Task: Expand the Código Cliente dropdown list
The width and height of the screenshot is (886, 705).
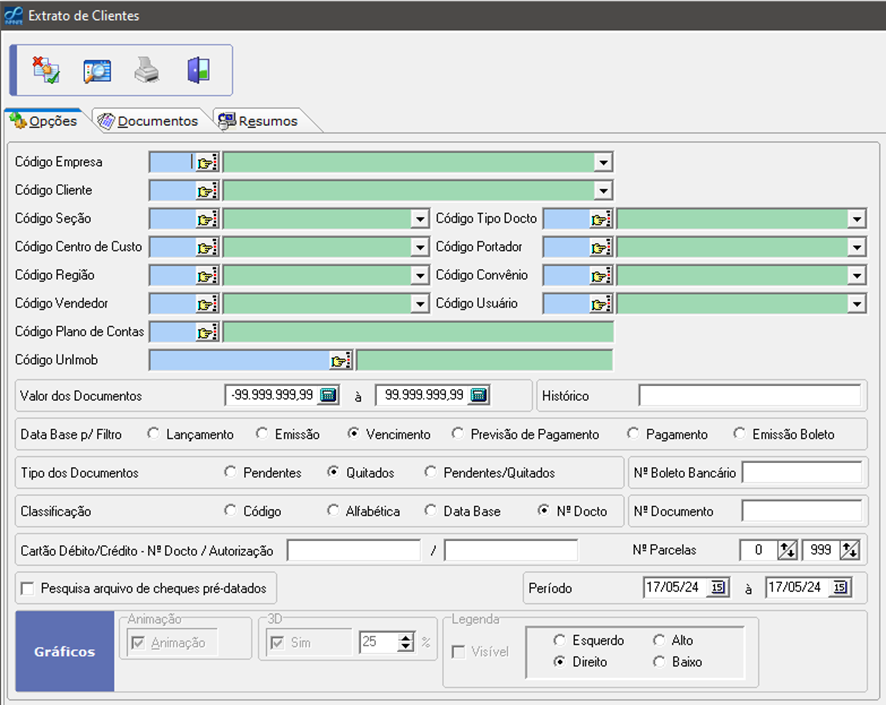Action: (602, 191)
